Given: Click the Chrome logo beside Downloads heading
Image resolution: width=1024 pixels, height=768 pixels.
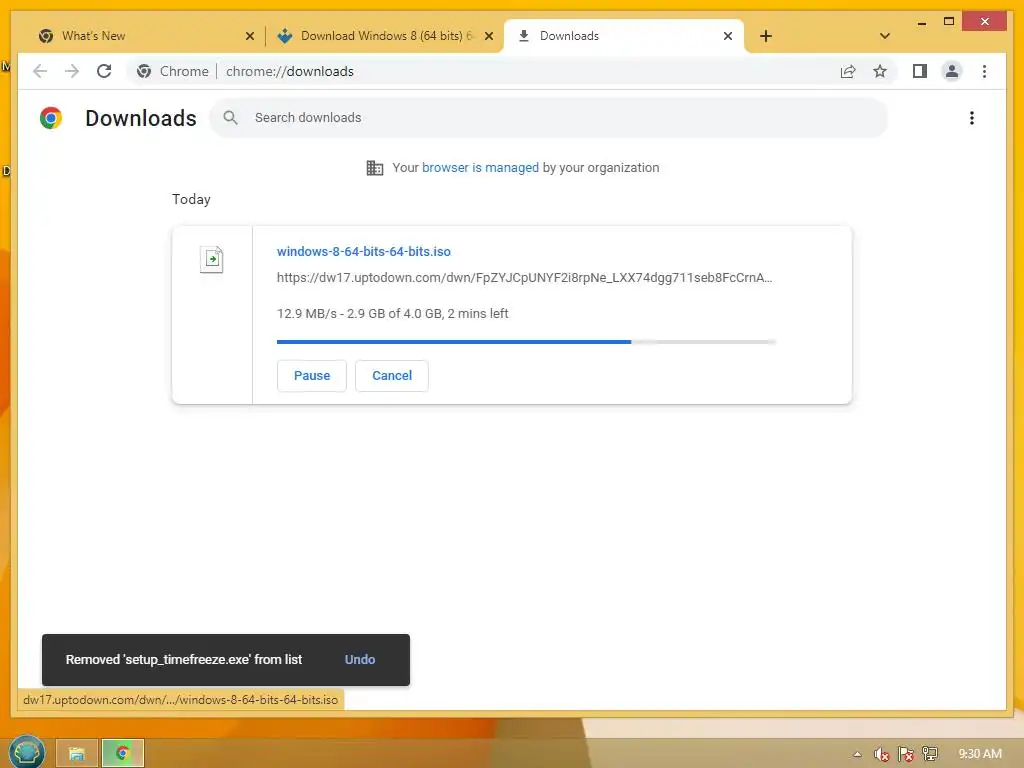Looking at the screenshot, I should [x=51, y=118].
